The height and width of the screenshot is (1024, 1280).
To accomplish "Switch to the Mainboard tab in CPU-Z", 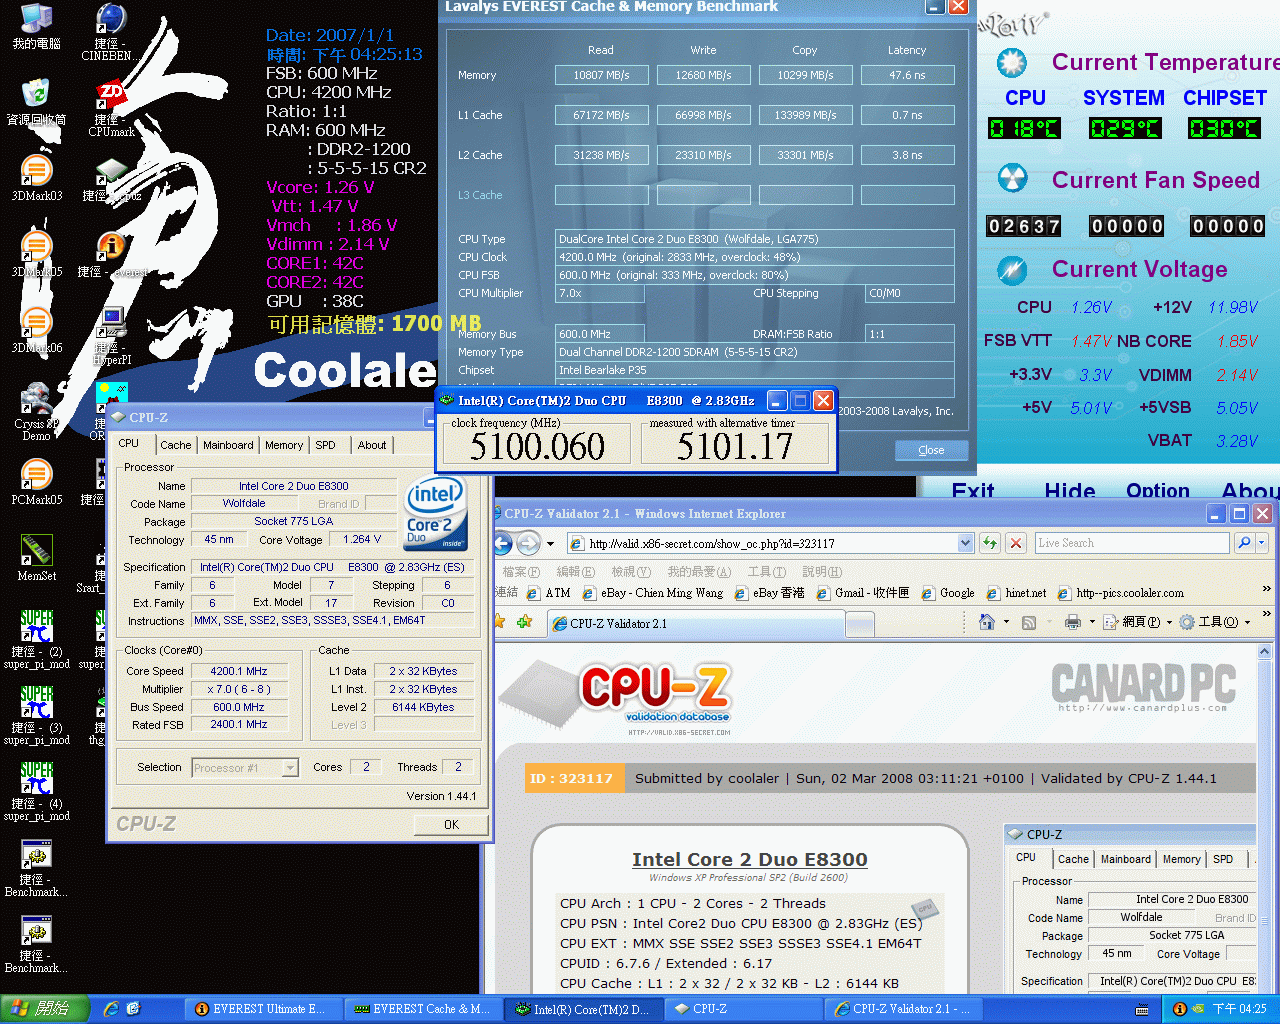I will click(x=228, y=445).
